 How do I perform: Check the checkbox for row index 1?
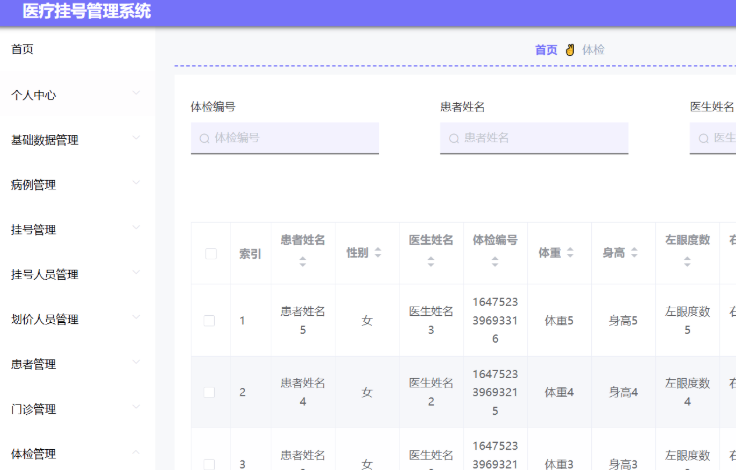(210, 321)
